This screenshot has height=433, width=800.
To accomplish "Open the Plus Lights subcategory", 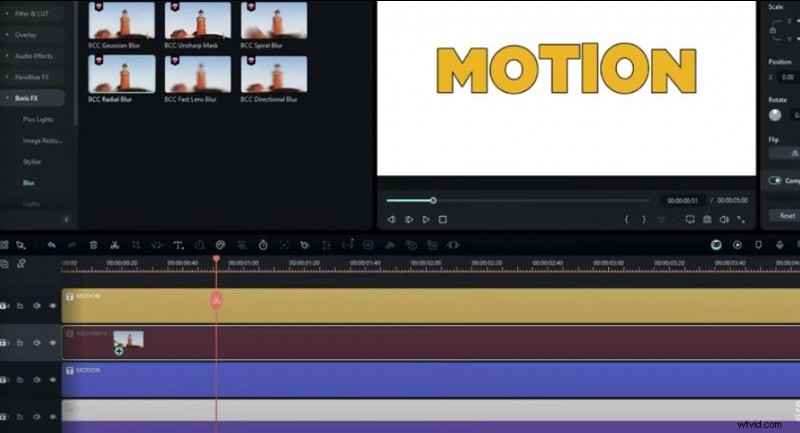I will click(40, 120).
